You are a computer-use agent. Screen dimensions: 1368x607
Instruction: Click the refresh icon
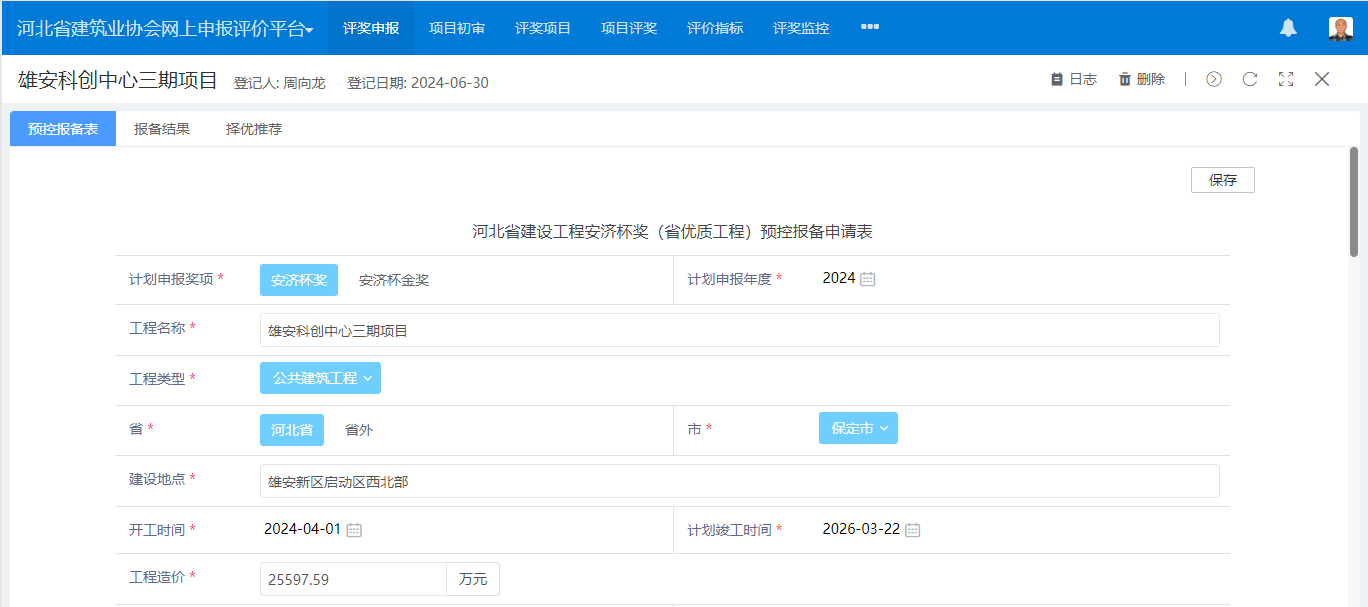coord(1250,79)
